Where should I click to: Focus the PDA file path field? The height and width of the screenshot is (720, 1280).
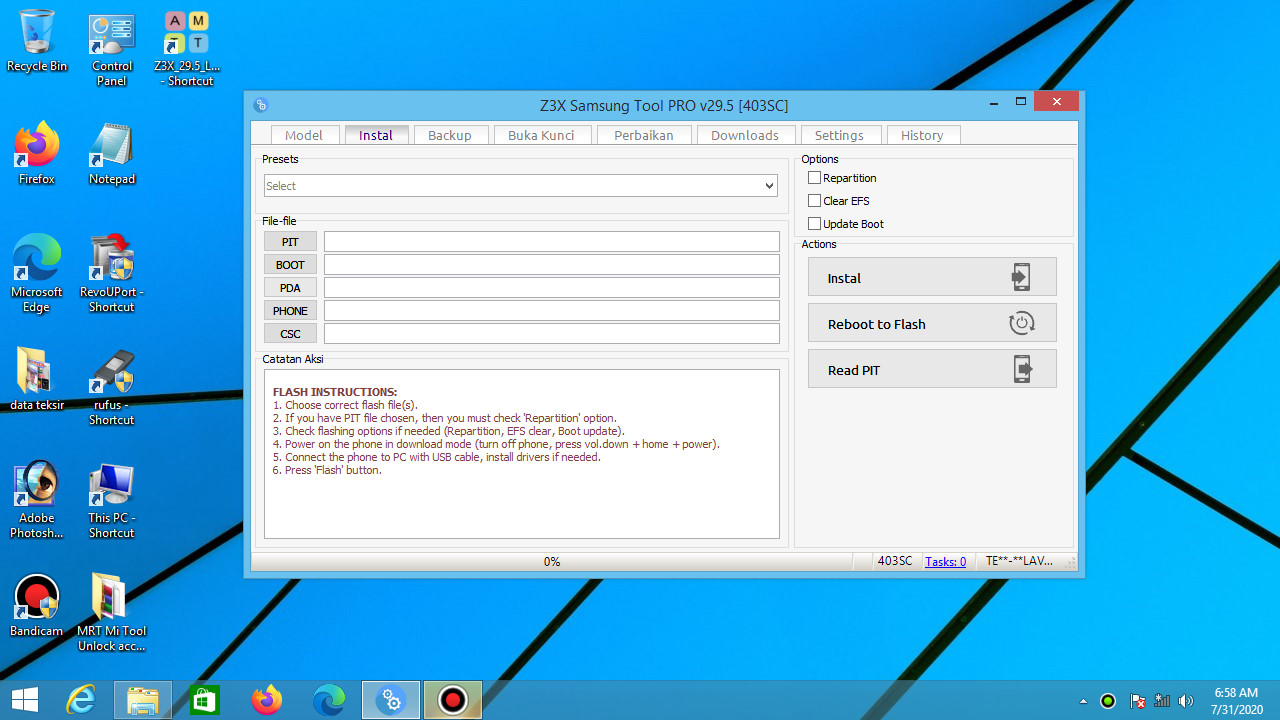[552, 288]
